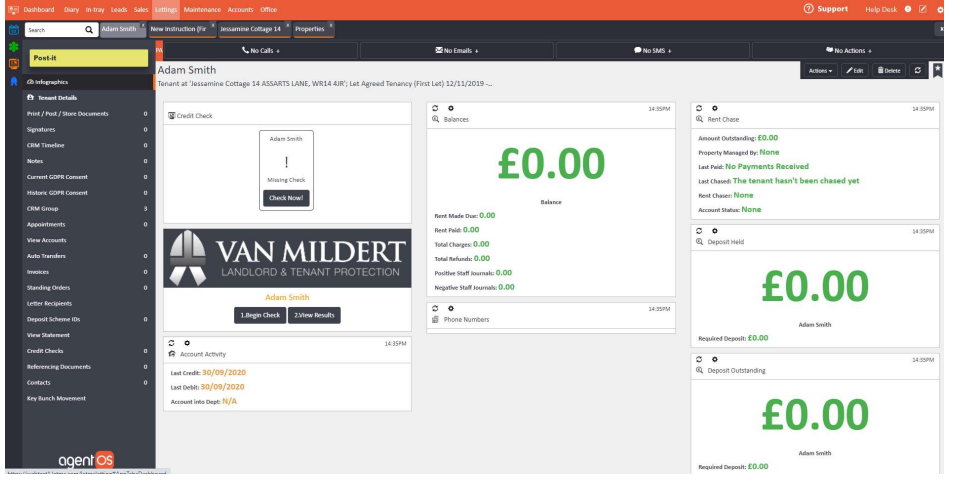Open the edit note icon in top bar
The image size is (967, 495).
coord(923,9)
